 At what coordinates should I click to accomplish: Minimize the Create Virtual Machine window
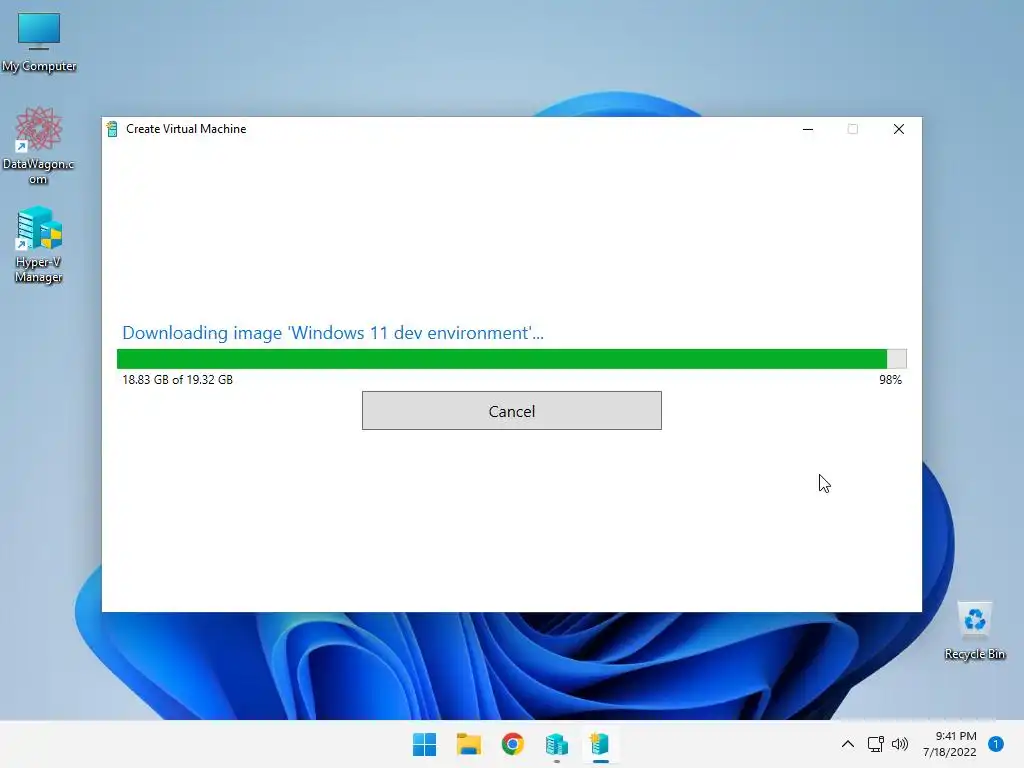[808, 129]
